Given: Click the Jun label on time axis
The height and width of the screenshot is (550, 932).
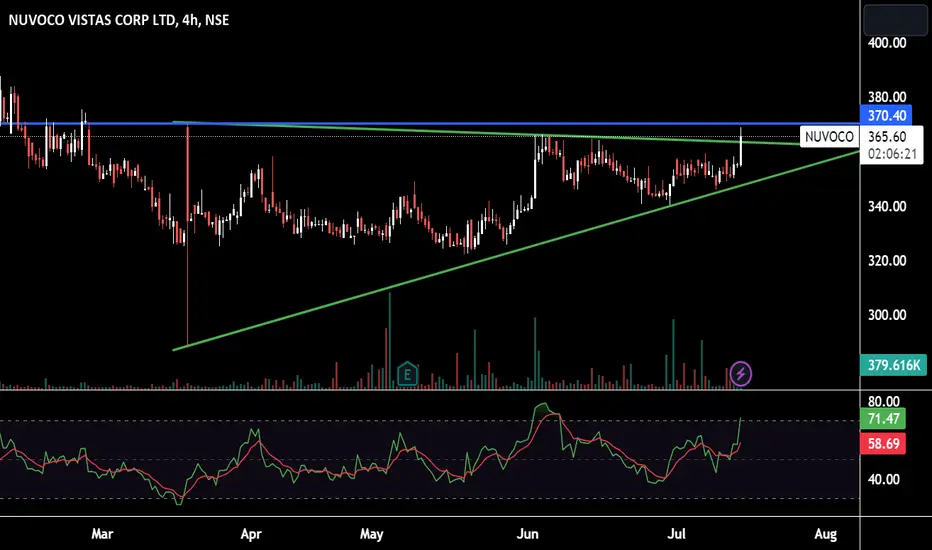Looking at the screenshot, I should point(527,534).
